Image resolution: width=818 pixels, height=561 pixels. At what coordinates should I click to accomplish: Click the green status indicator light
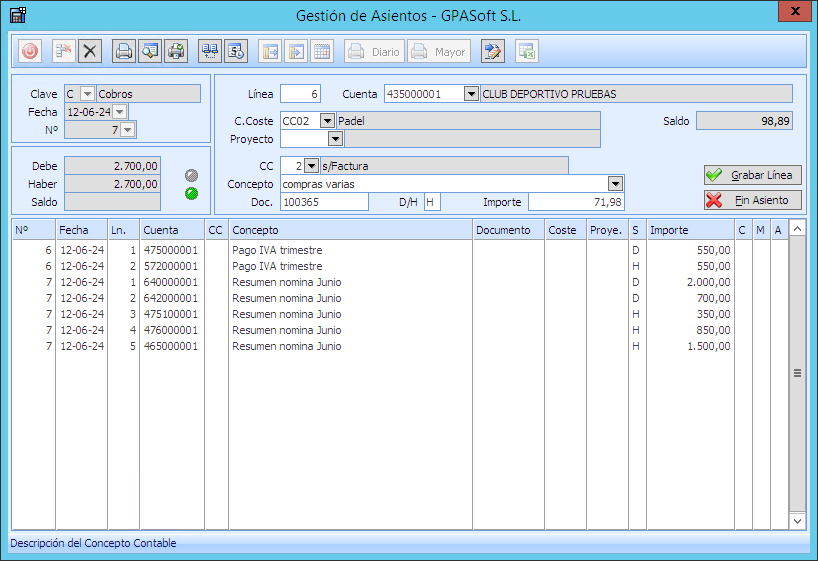point(192,193)
